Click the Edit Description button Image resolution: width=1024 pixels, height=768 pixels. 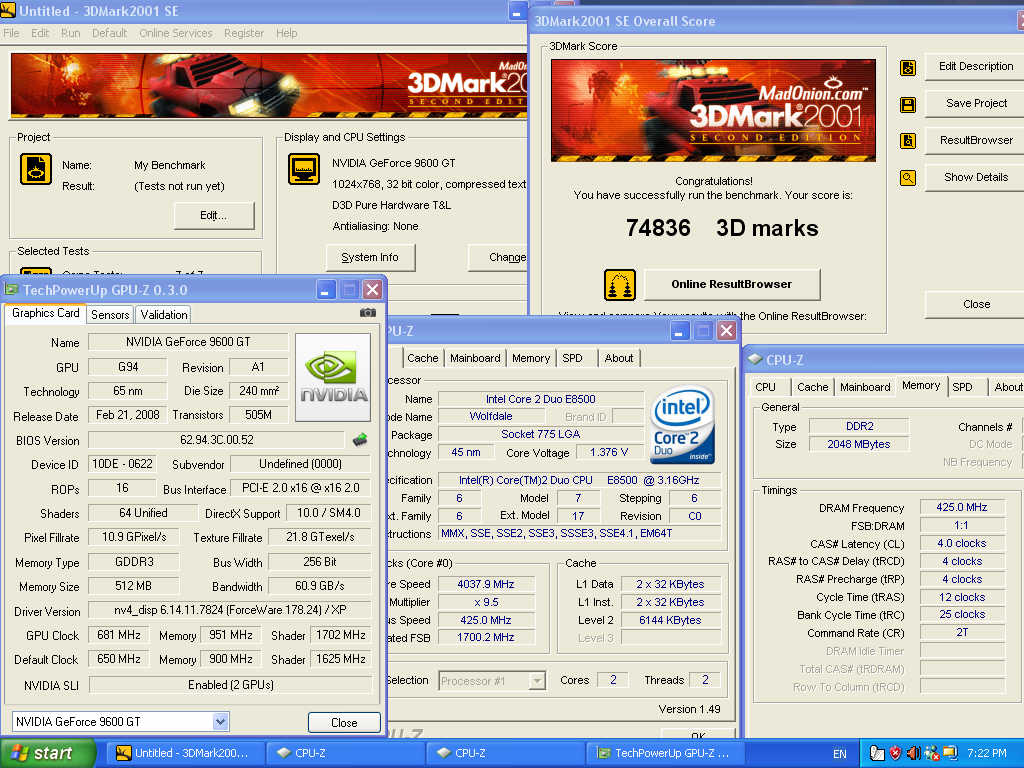pos(975,67)
